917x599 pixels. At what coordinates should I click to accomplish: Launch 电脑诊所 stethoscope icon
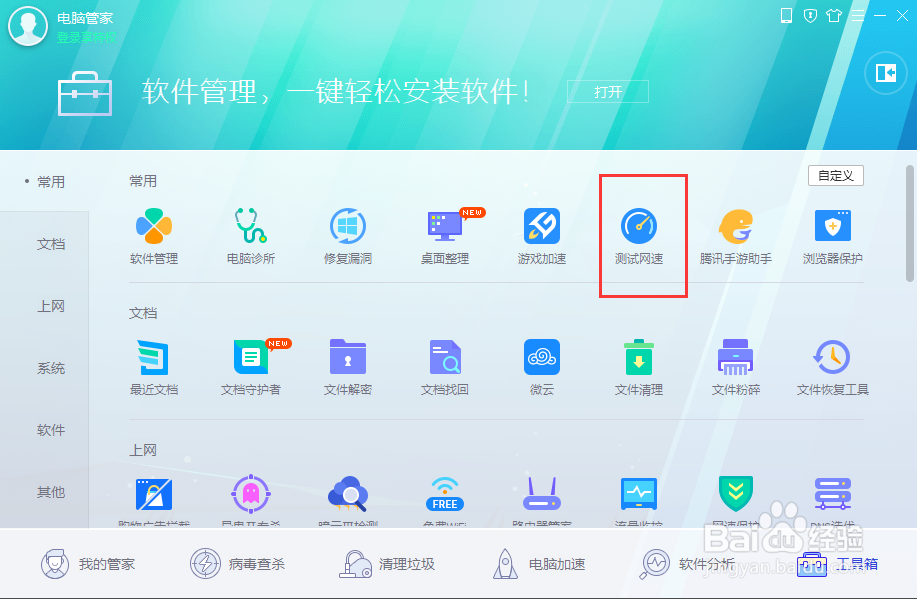point(251,226)
